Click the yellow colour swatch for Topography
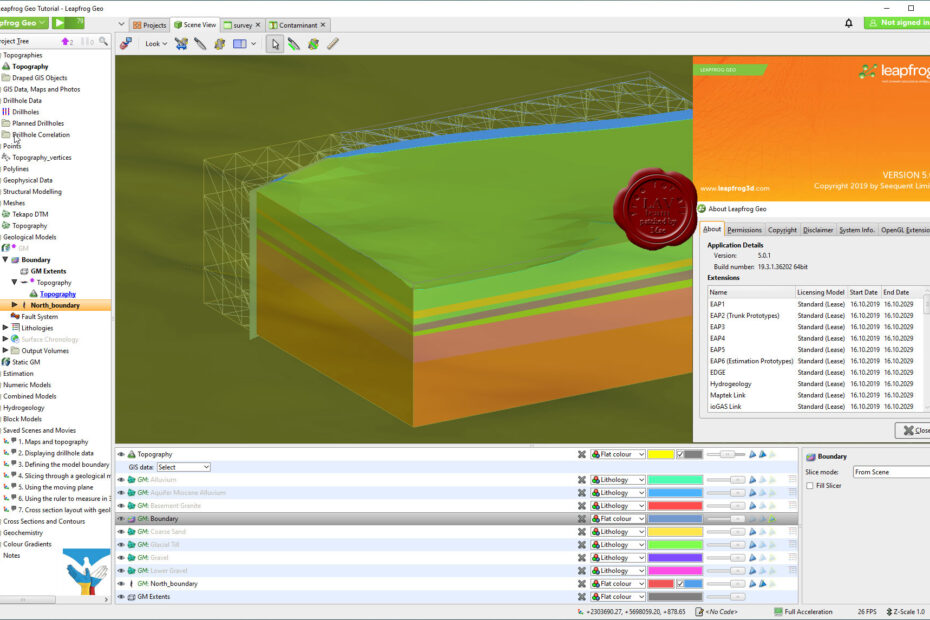Viewport: 930px width, 620px height. pyautogui.click(x=661, y=454)
